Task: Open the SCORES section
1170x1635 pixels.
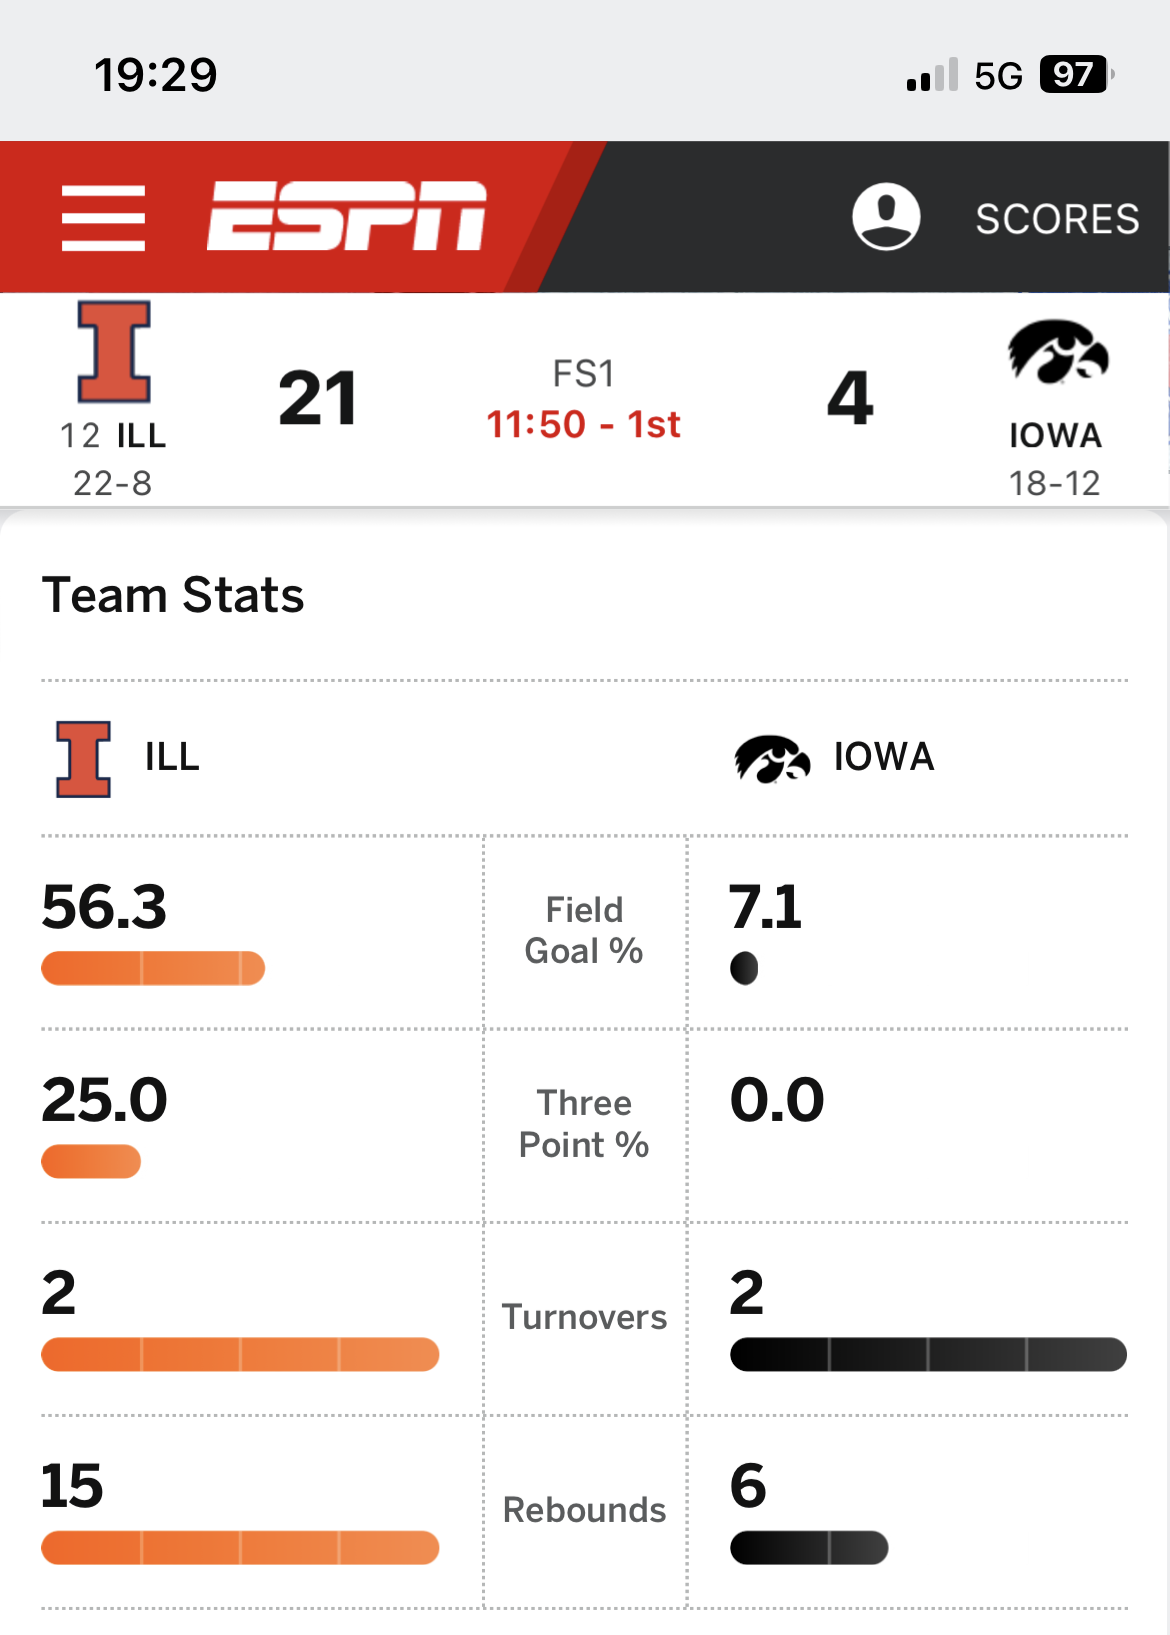Action: (1057, 219)
